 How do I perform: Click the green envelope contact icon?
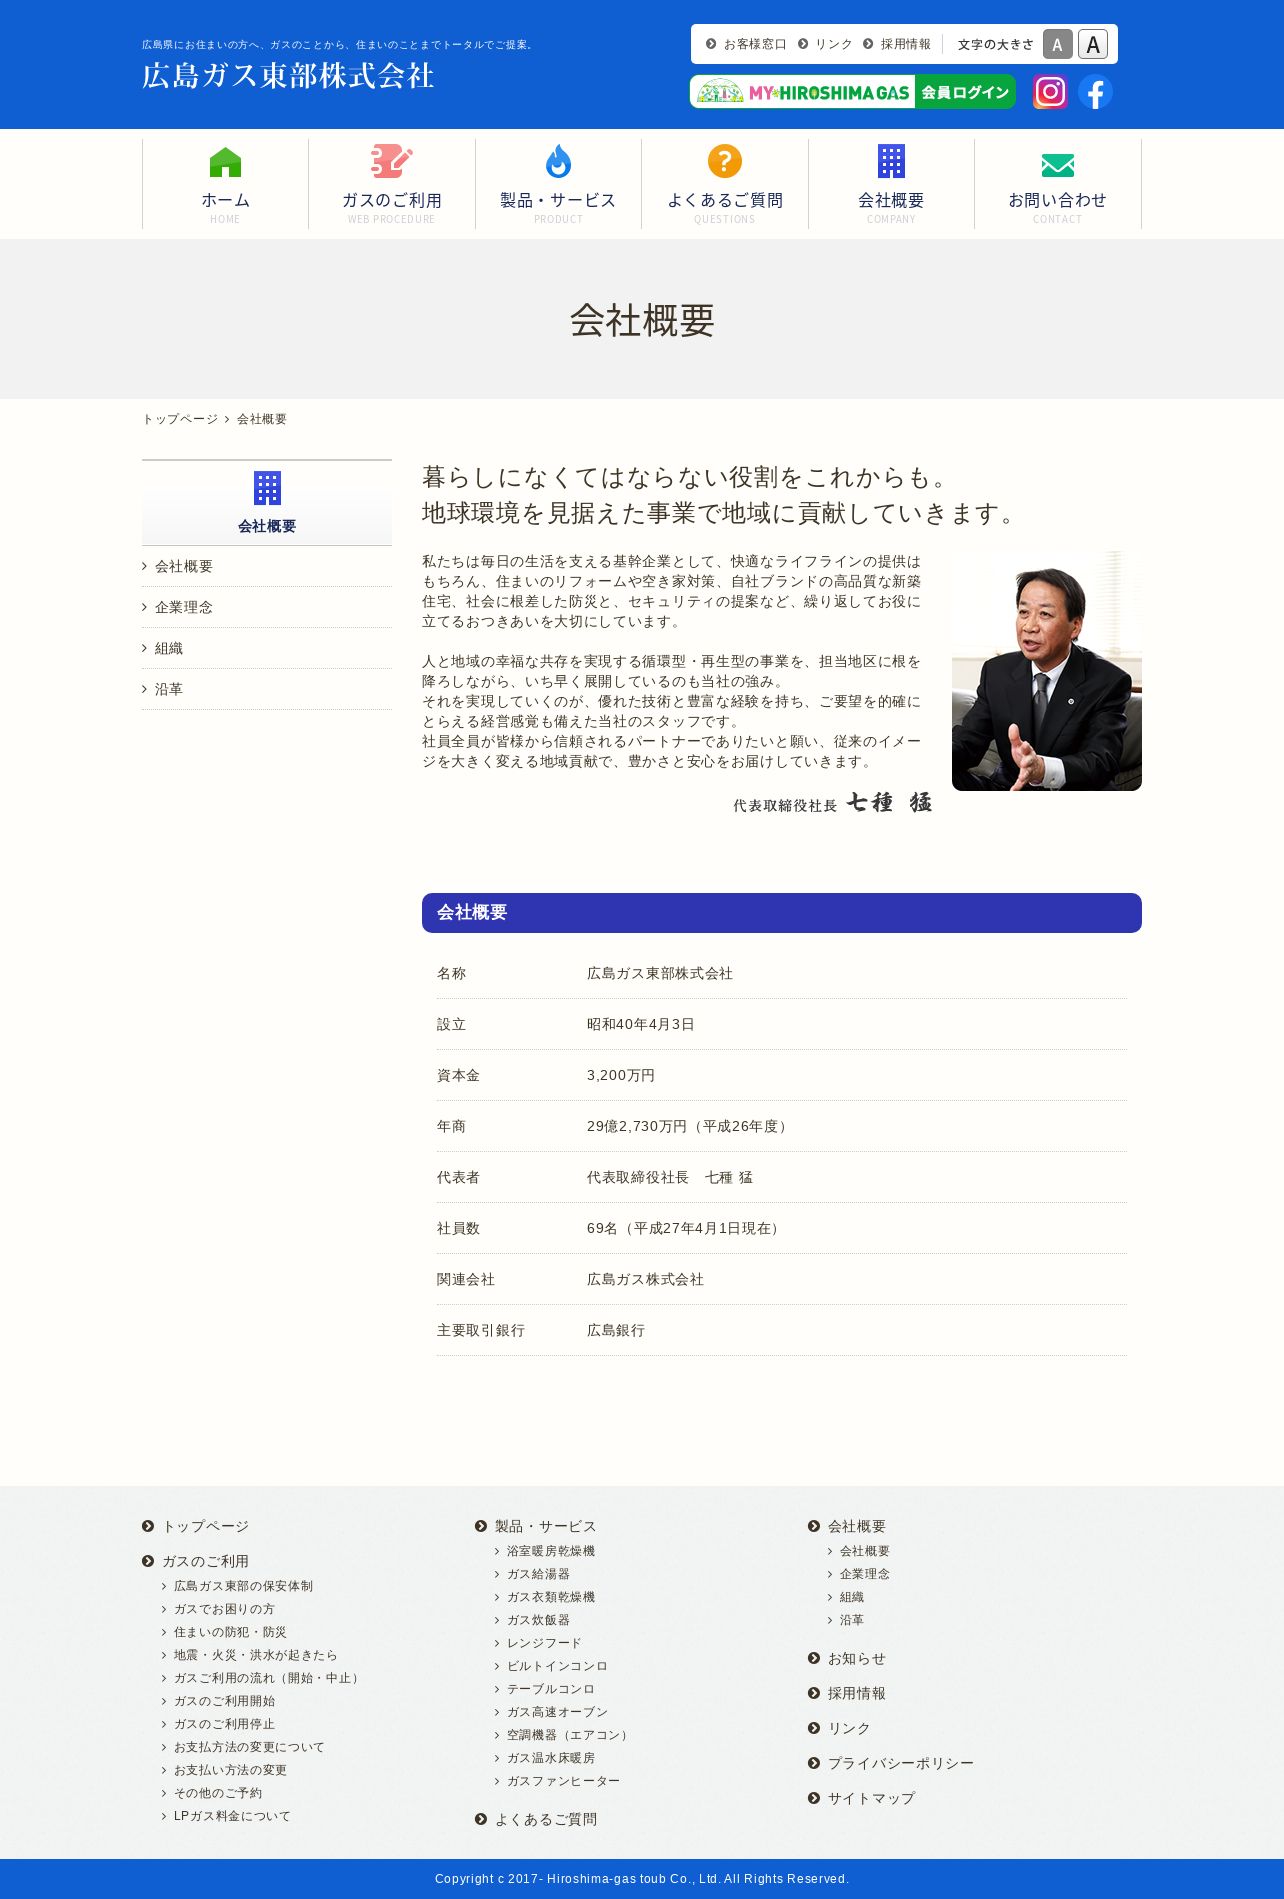click(1058, 165)
